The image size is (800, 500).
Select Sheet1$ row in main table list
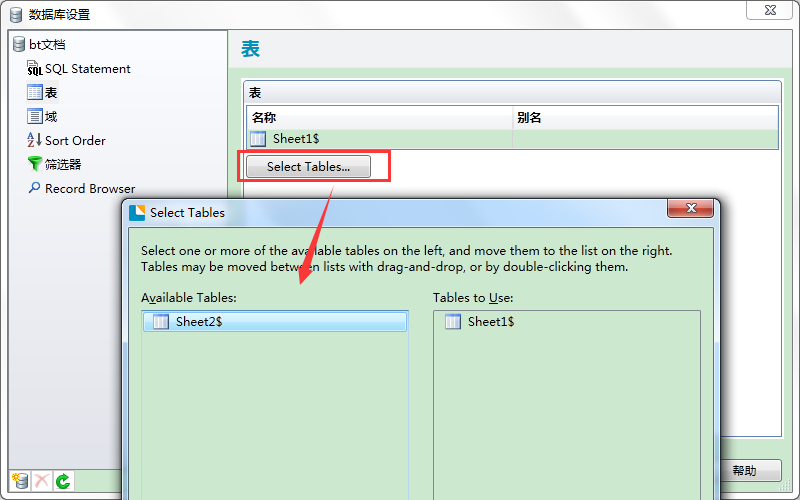coord(512,139)
